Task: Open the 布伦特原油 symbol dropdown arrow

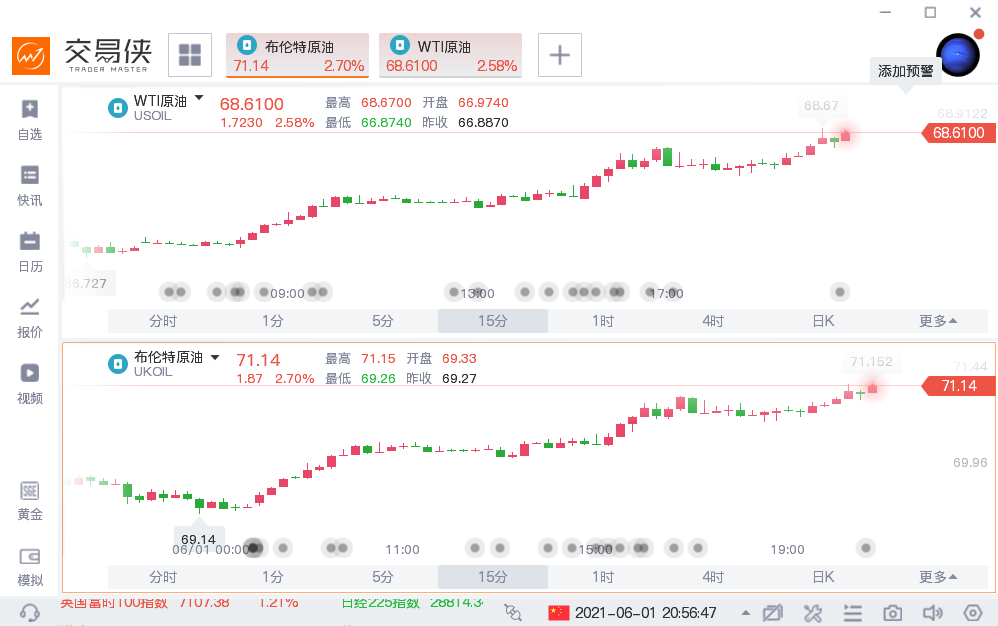Action: (x=215, y=358)
